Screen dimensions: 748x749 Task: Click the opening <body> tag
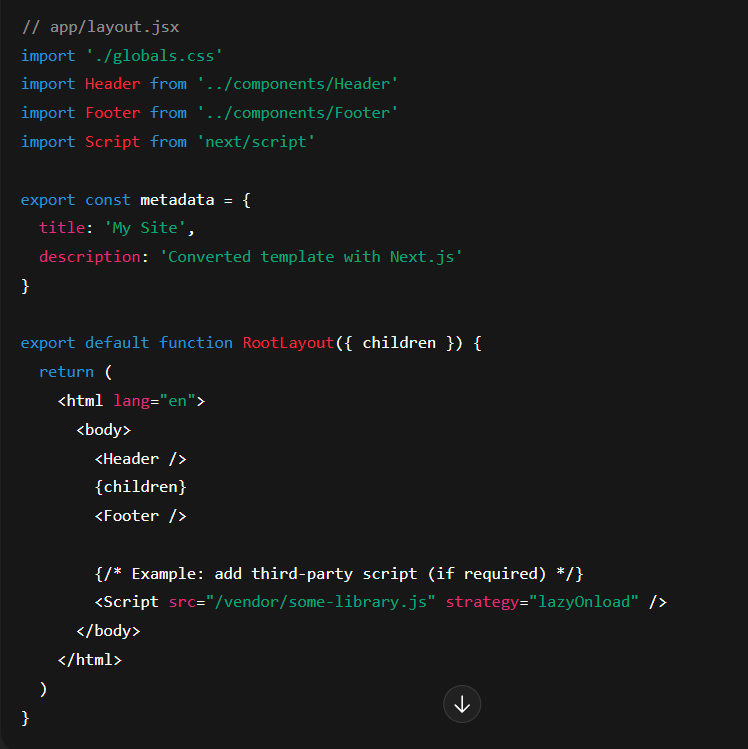[104, 429]
